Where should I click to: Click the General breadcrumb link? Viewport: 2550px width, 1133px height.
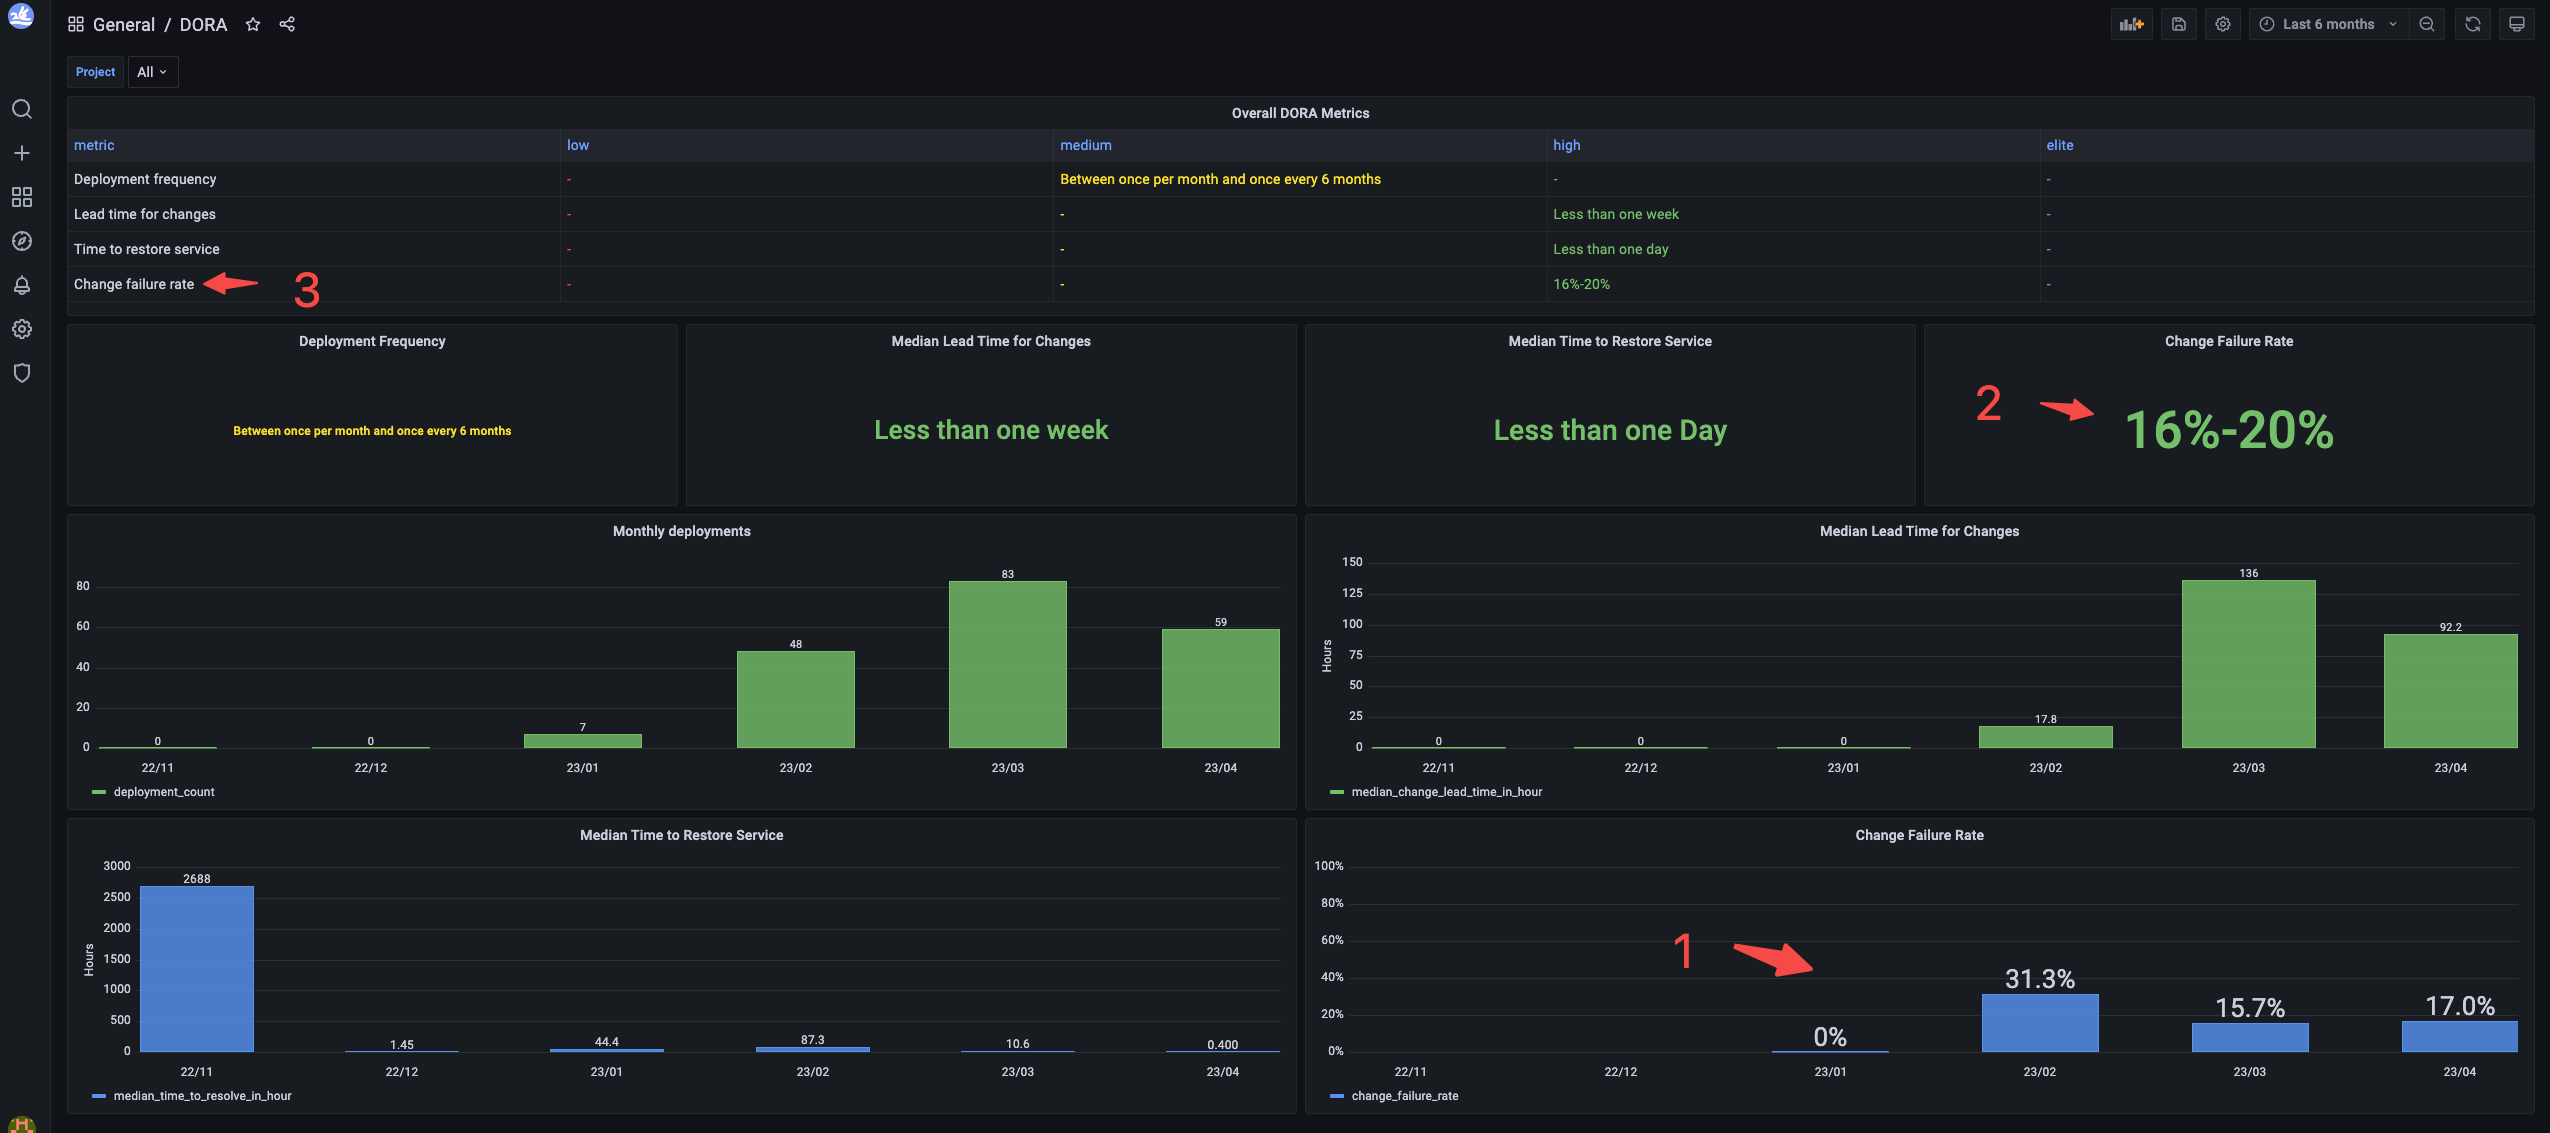[123, 24]
